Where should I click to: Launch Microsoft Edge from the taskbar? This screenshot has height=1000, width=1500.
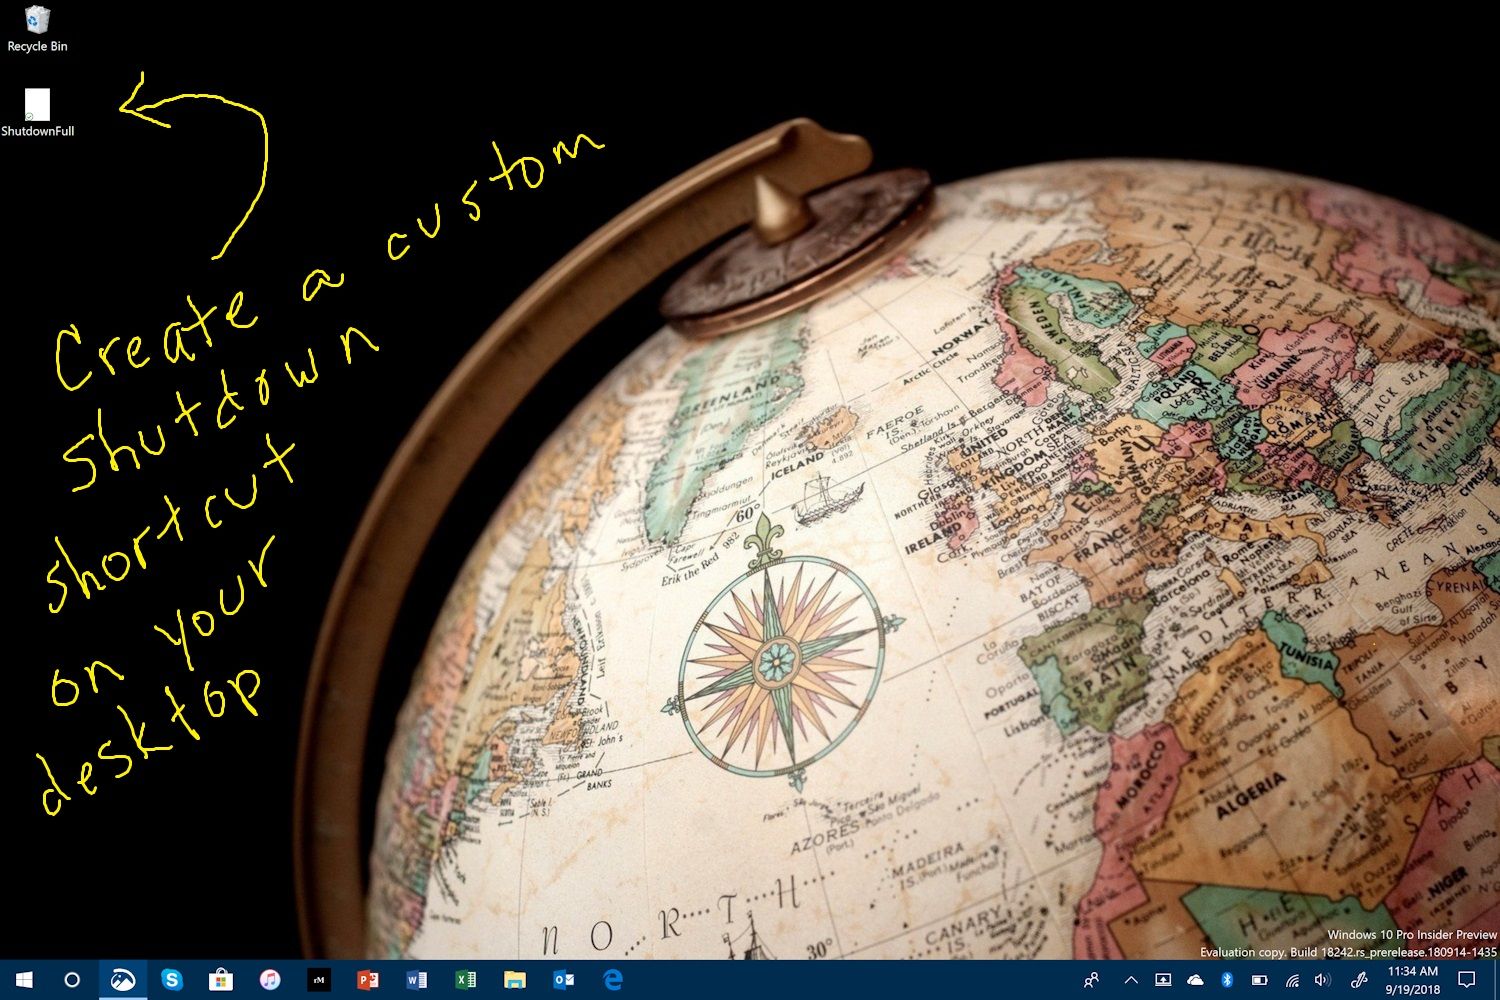point(613,980)
